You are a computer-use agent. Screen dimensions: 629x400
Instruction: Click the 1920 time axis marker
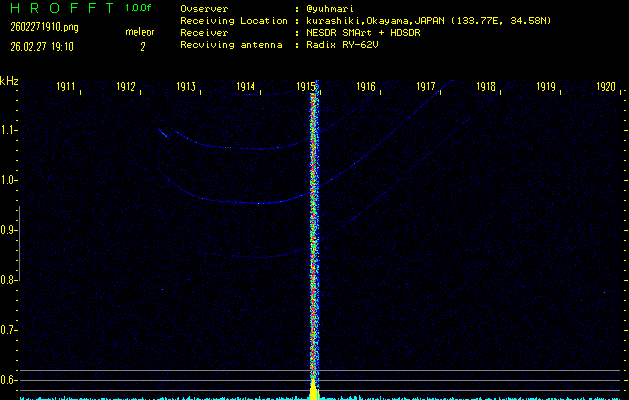tap(605, 87)
